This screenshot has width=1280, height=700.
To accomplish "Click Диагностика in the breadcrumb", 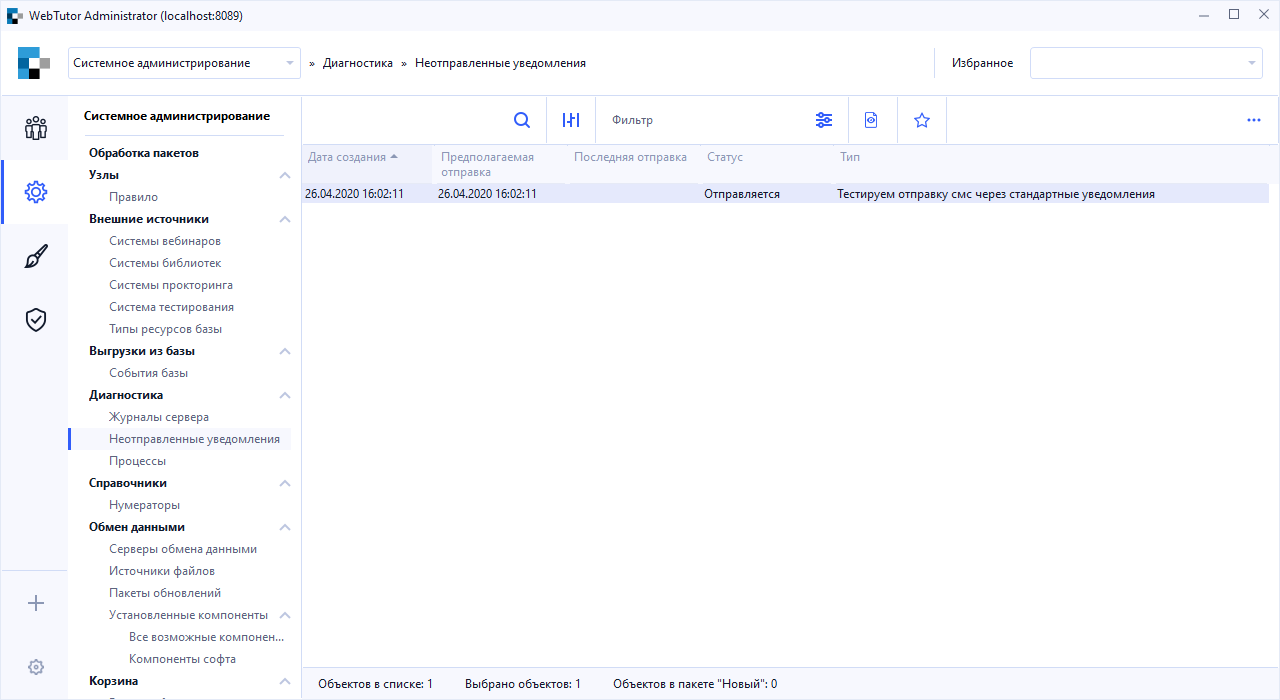I will [358, 63].
